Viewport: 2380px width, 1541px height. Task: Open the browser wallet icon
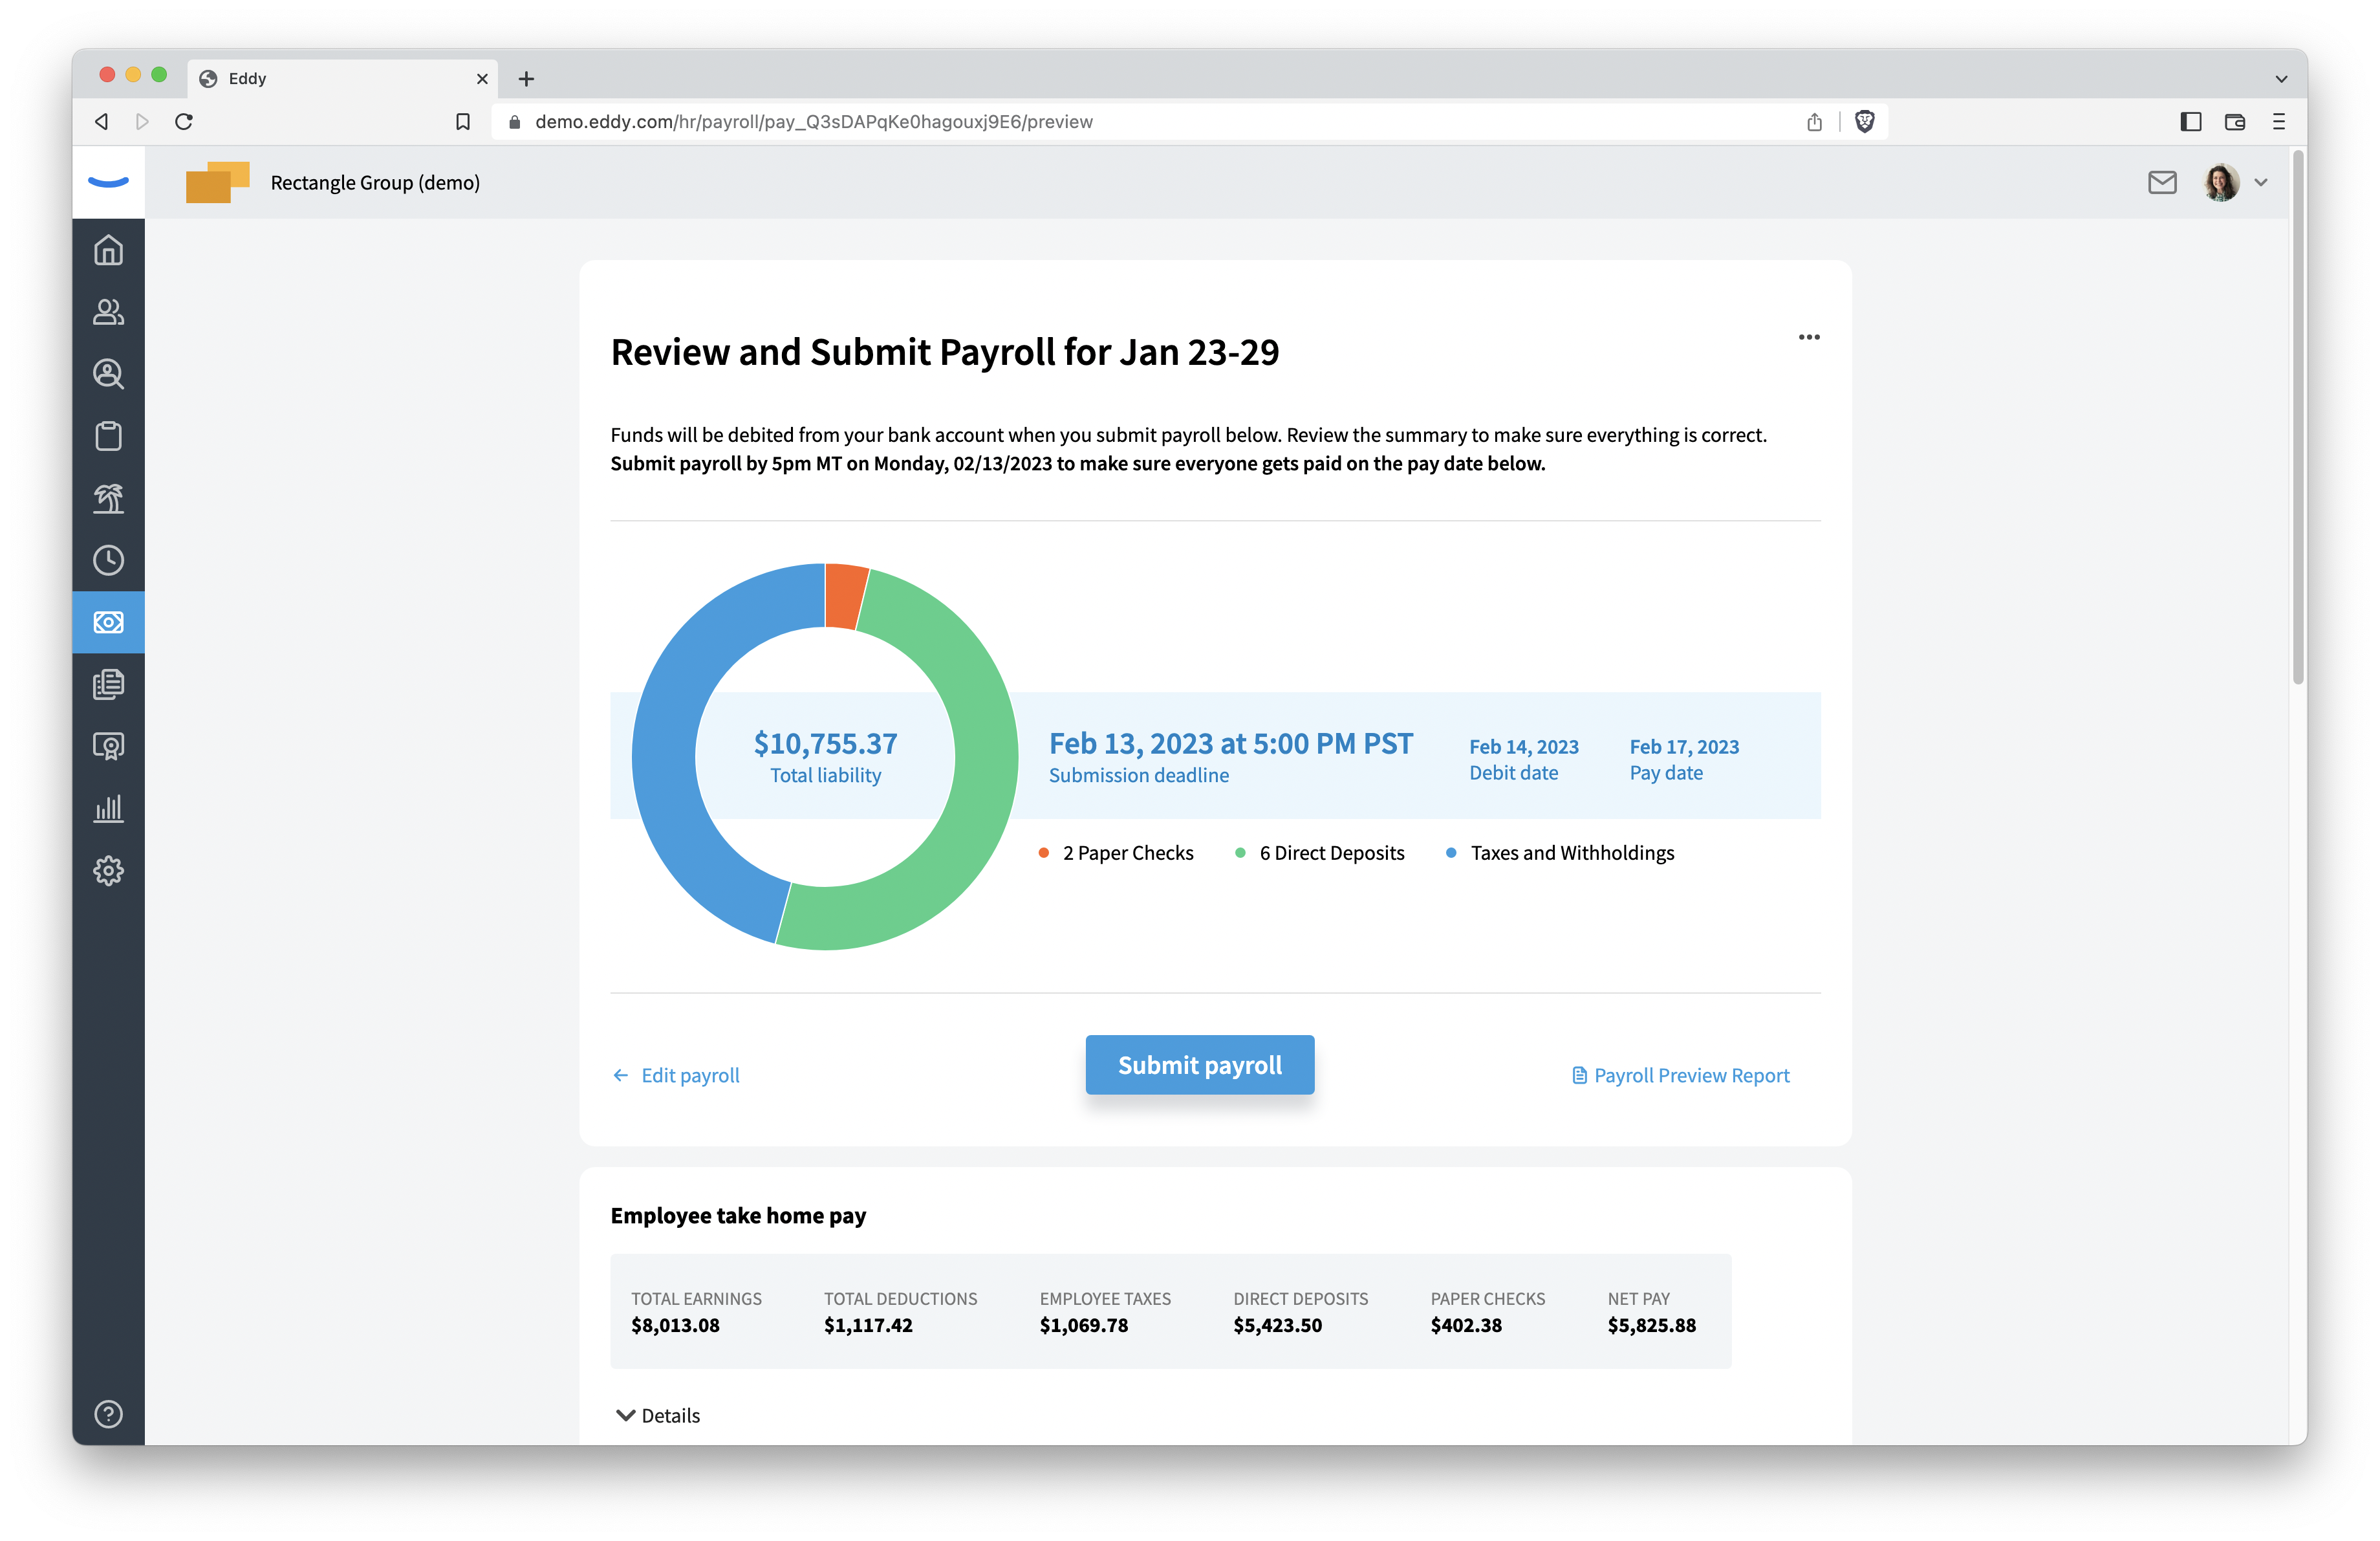pos(2235,122)
